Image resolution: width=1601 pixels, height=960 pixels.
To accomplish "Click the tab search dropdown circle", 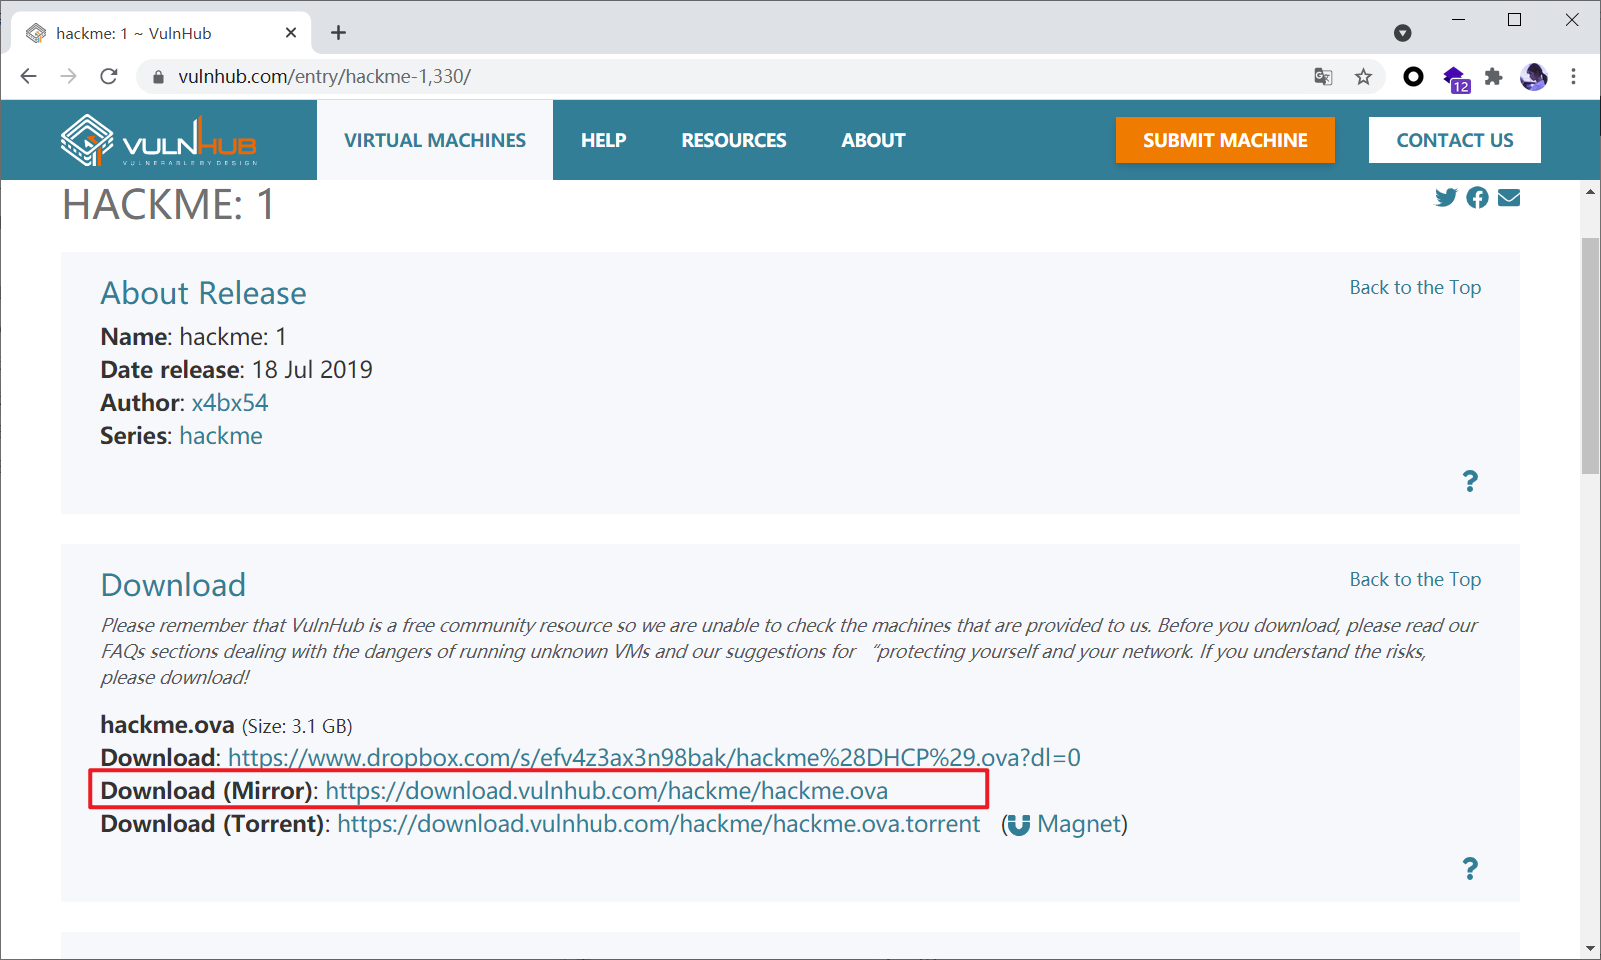I will pos(1403,33).
